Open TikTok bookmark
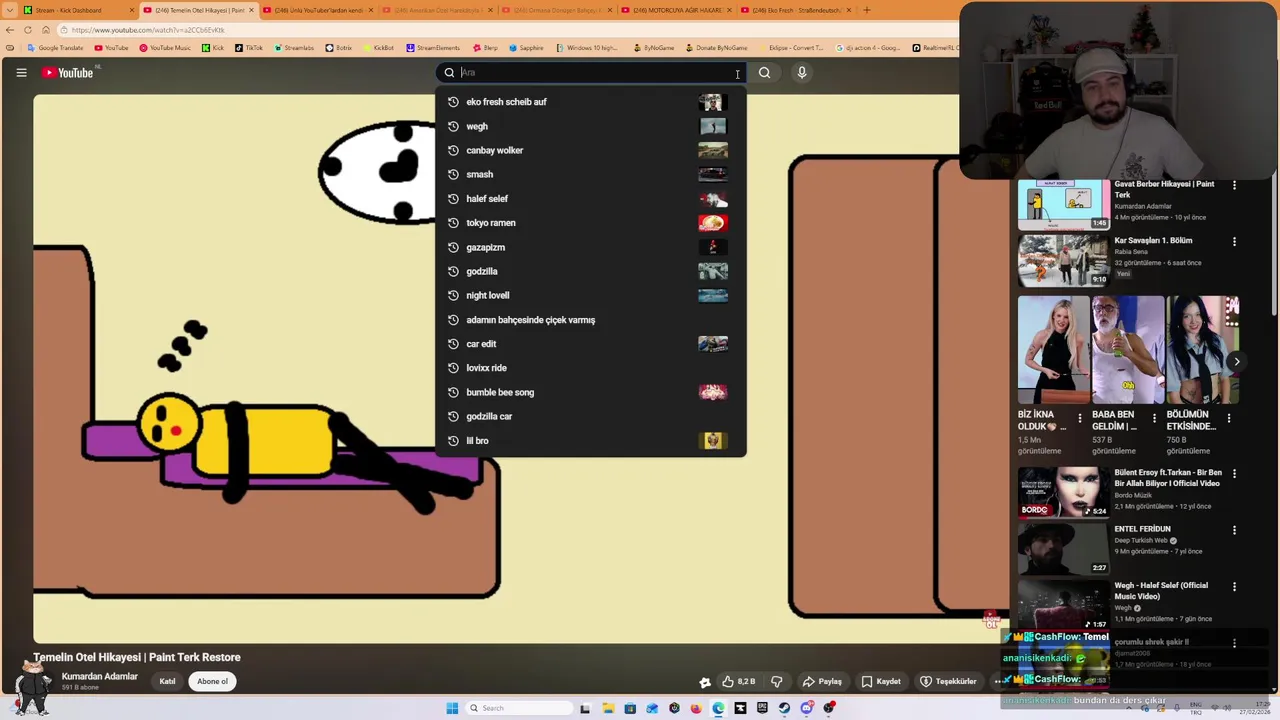Viewport: 1280px width, 720px height. click(248, 48)
